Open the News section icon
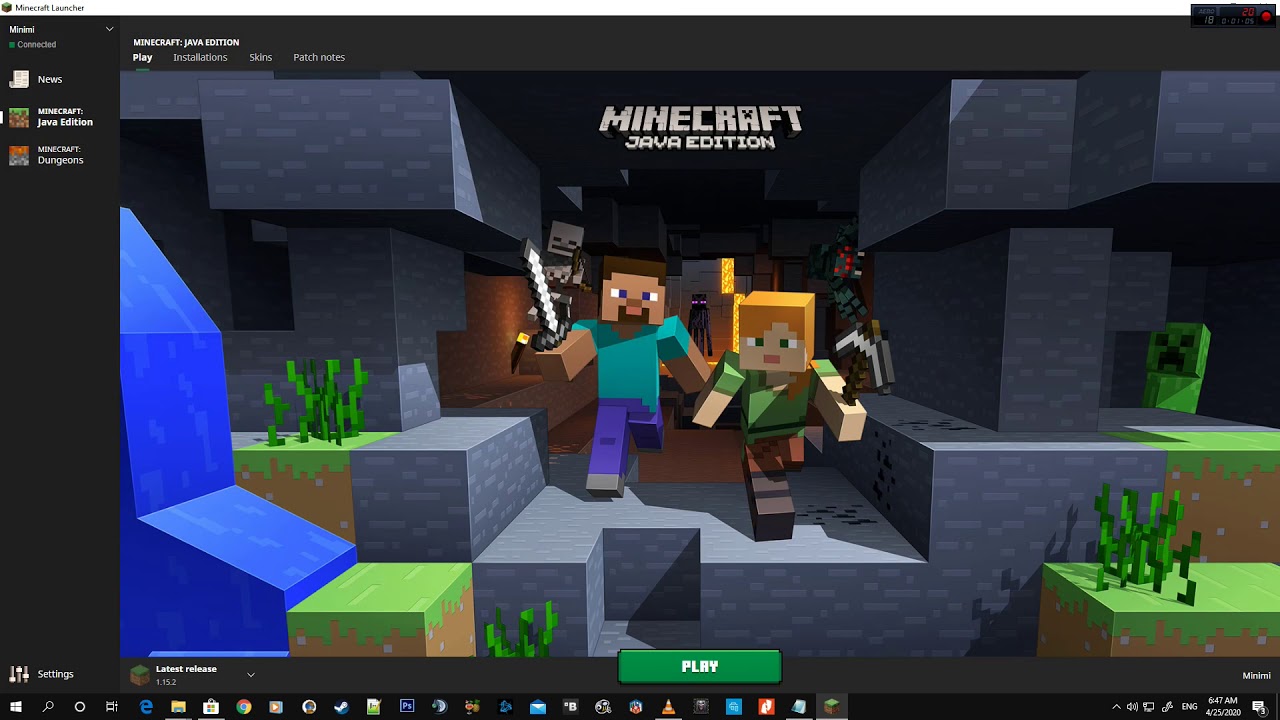 pos(19,79)
